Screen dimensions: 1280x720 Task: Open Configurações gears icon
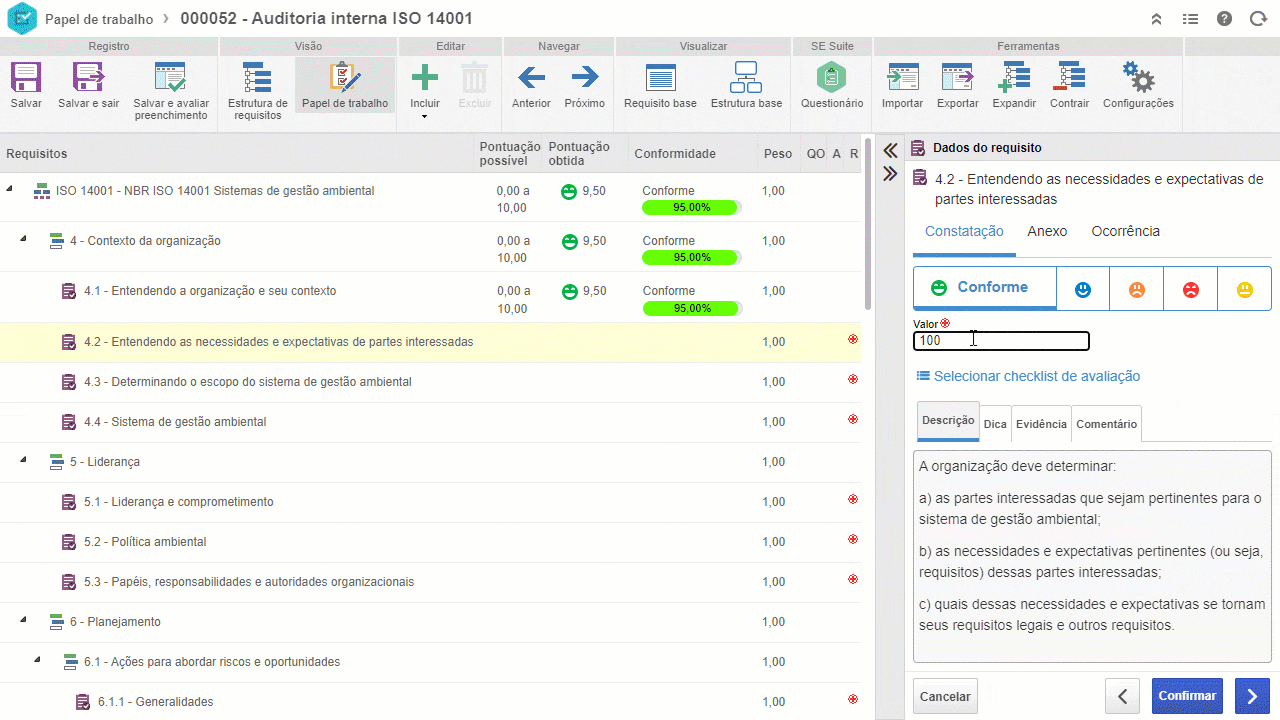coord(1138,77)
